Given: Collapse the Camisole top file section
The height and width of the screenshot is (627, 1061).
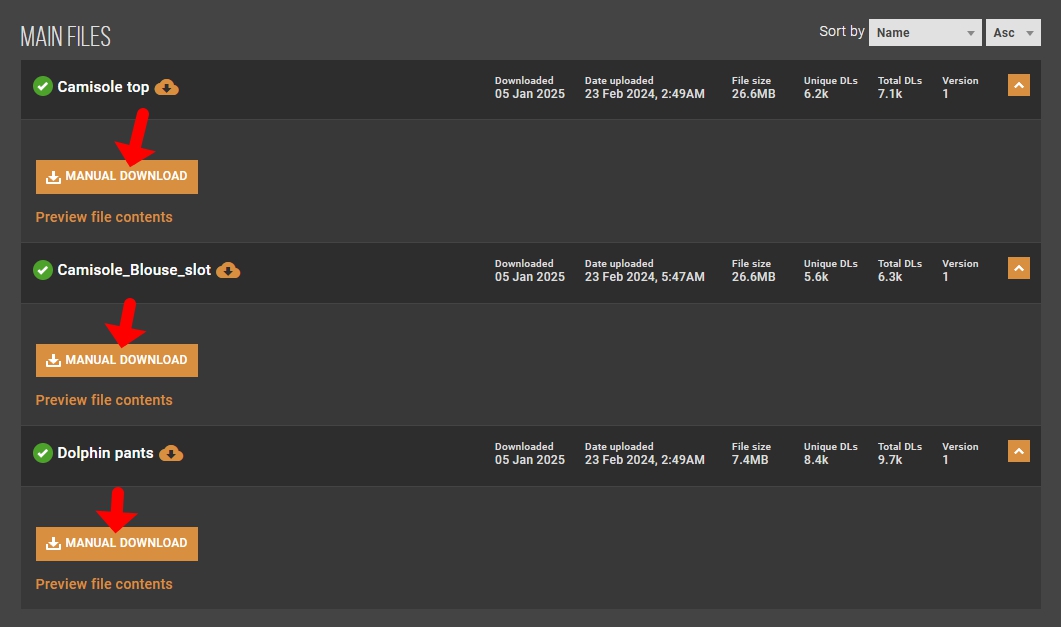Looking at the screenshot, I should pyautogui.click(x=1018, y=86).
